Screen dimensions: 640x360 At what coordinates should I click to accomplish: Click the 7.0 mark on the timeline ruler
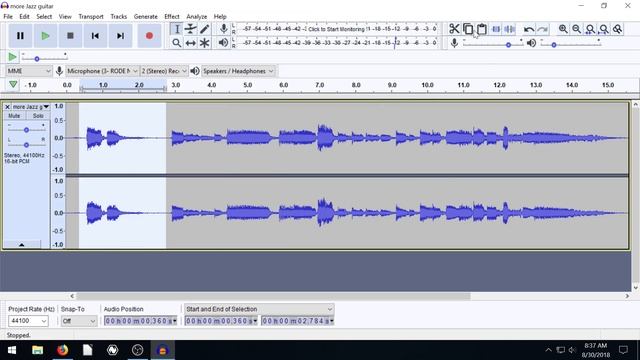pyautogui.click(x=320, y=85)
